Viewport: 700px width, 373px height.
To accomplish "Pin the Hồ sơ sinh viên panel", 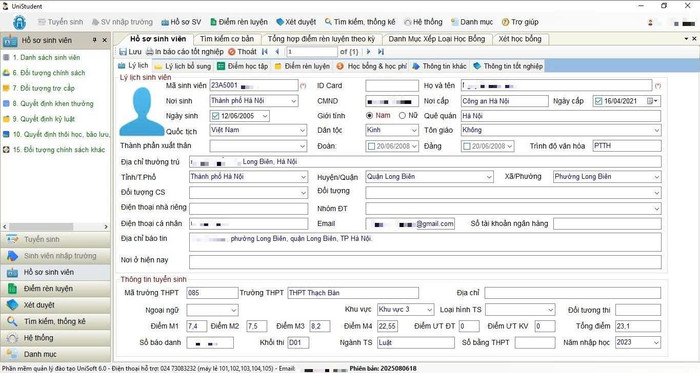I will pyautogui.click(x=95, y=40).
